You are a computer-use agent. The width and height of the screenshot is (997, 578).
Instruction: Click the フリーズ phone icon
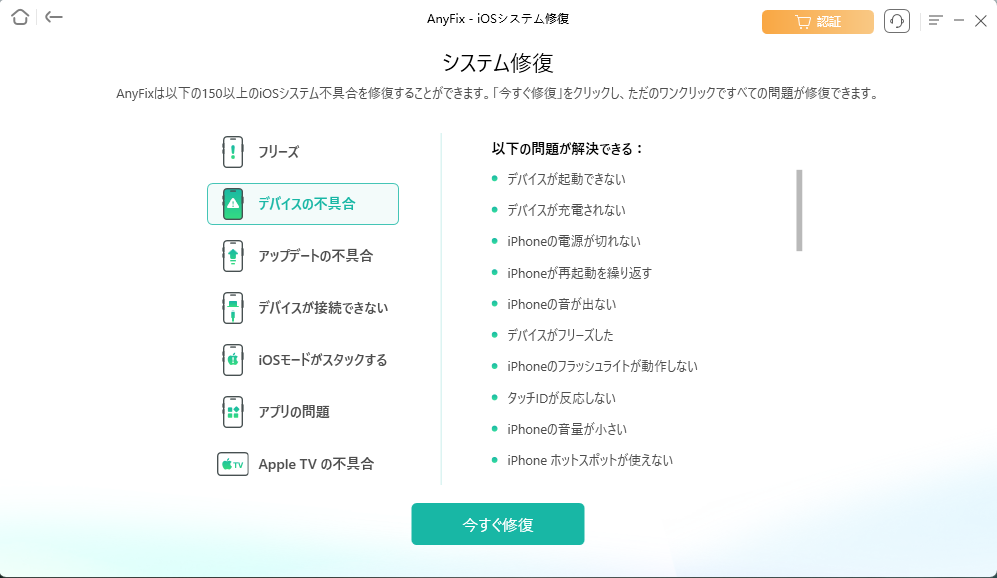tap(233, 152)
